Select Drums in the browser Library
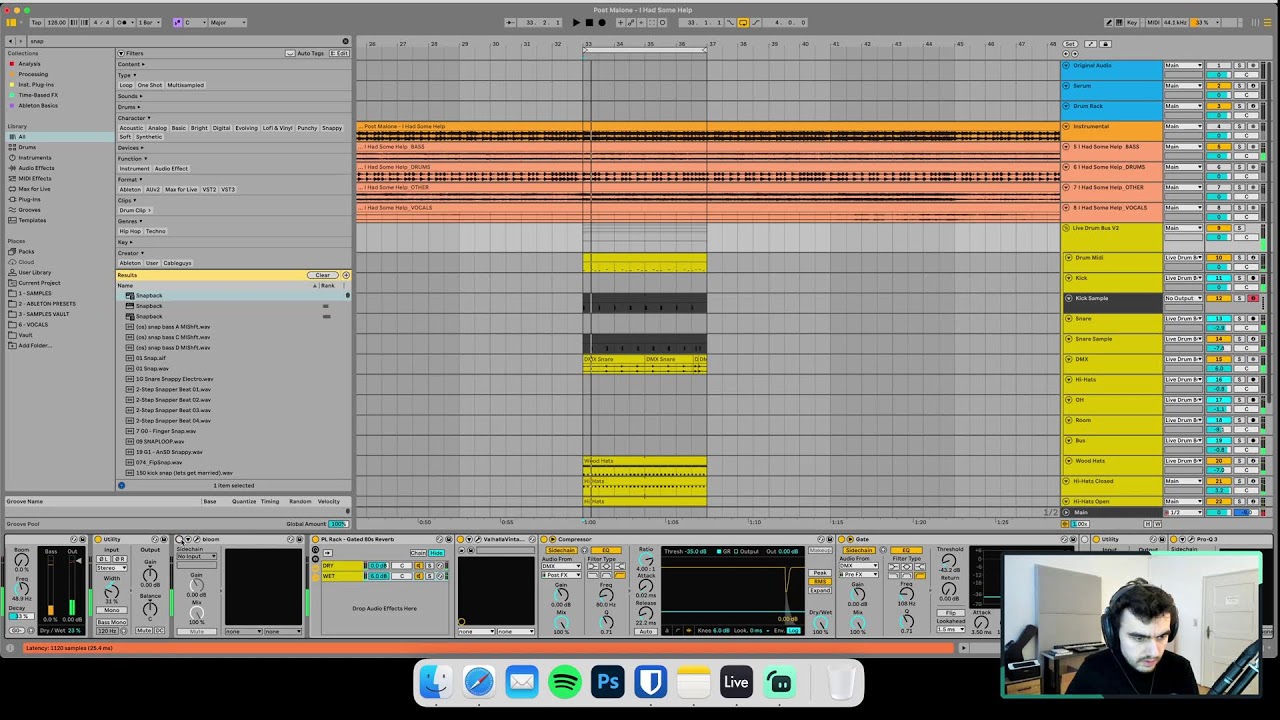Screen dimensions: 1280x720 coord(27,147)
